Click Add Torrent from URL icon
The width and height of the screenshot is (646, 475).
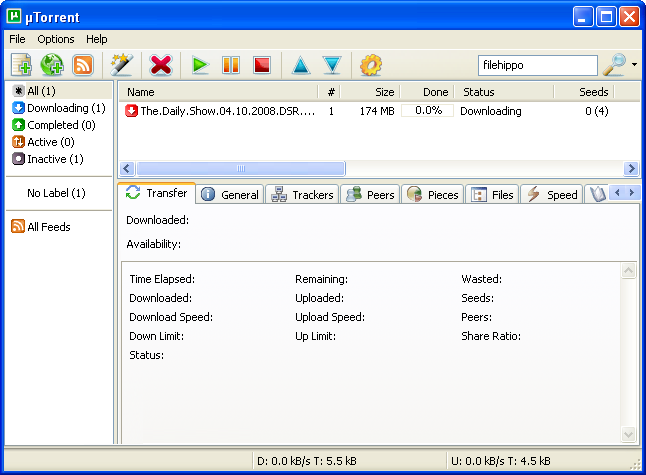[52, 65]
